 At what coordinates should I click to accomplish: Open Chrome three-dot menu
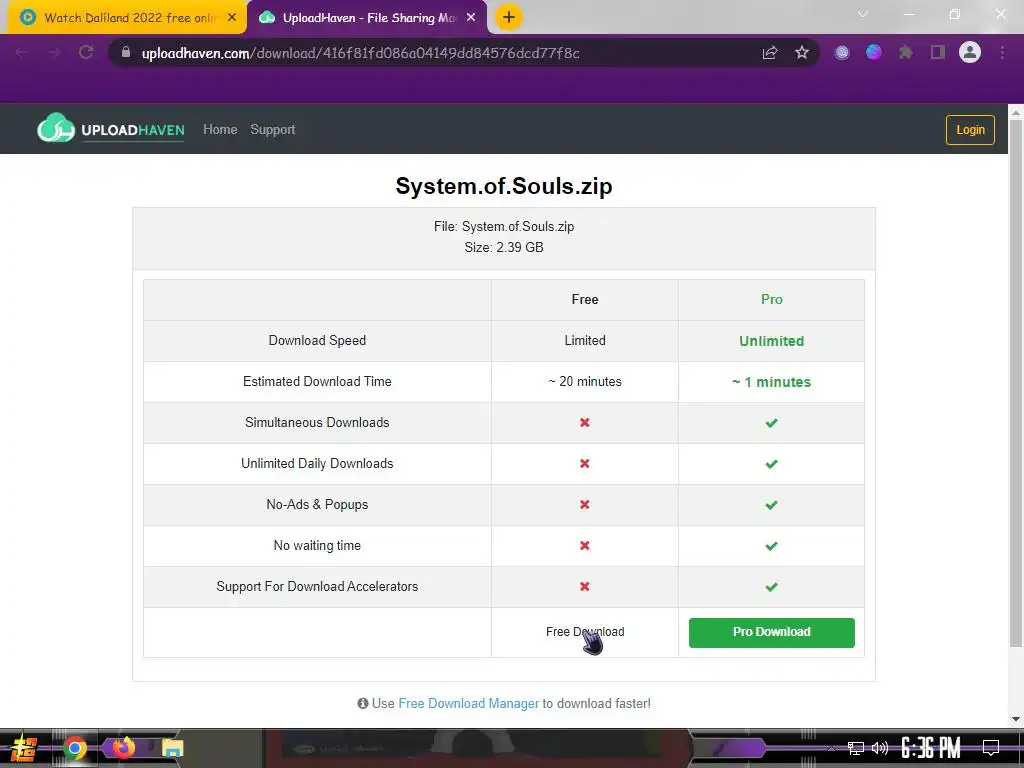(1002, 52)
